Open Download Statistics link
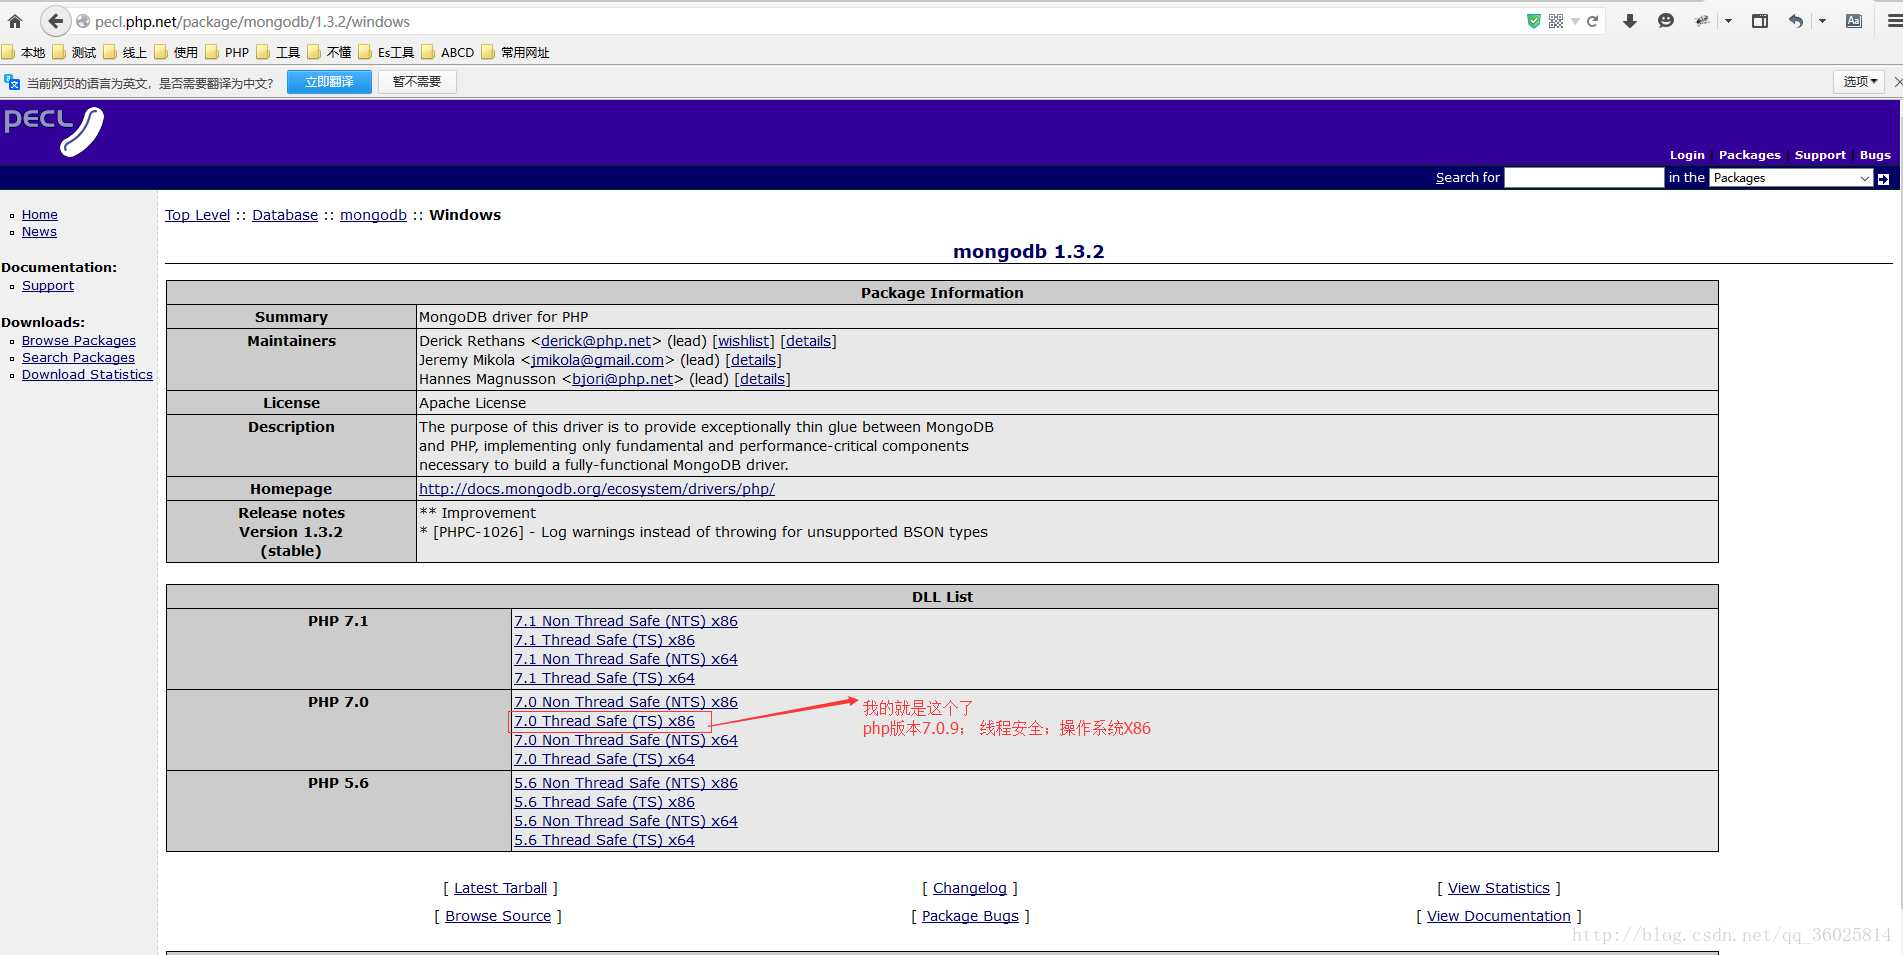Image resolution: width=1903 pixels, height=955 pixels. coord(87,375)
